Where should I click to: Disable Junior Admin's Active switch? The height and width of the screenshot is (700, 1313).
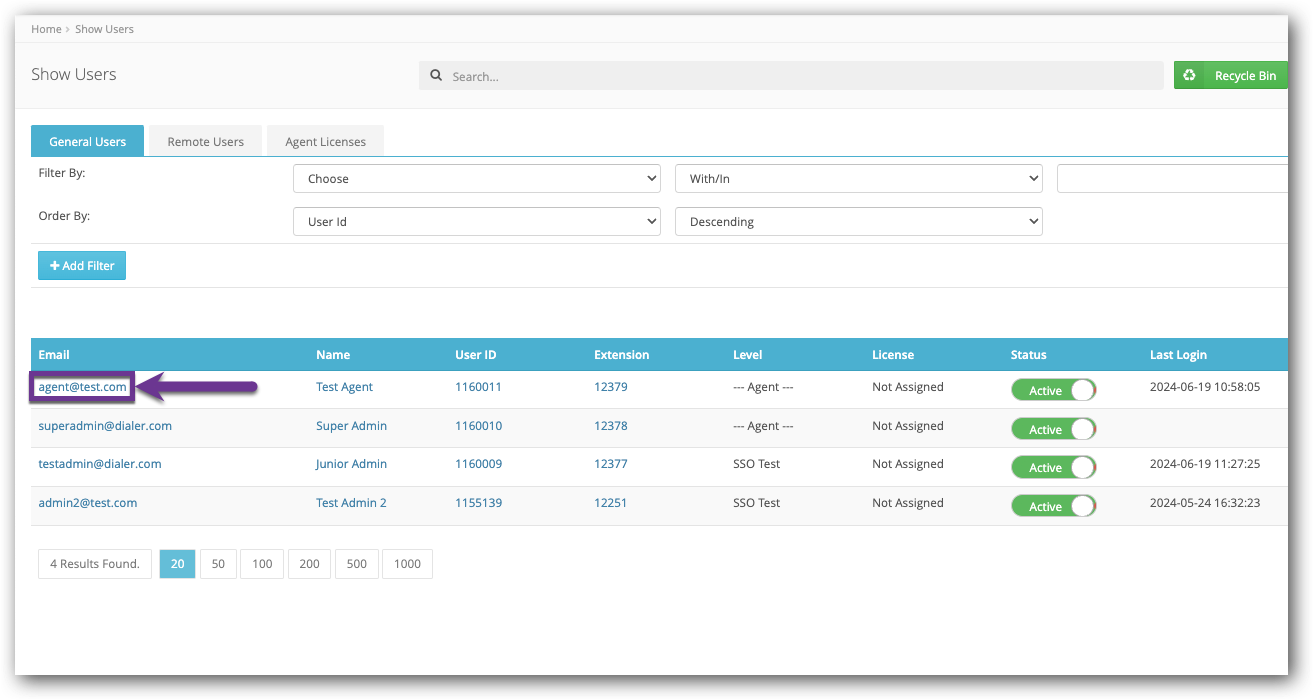pyautogui.click(x=1053, y=467)
